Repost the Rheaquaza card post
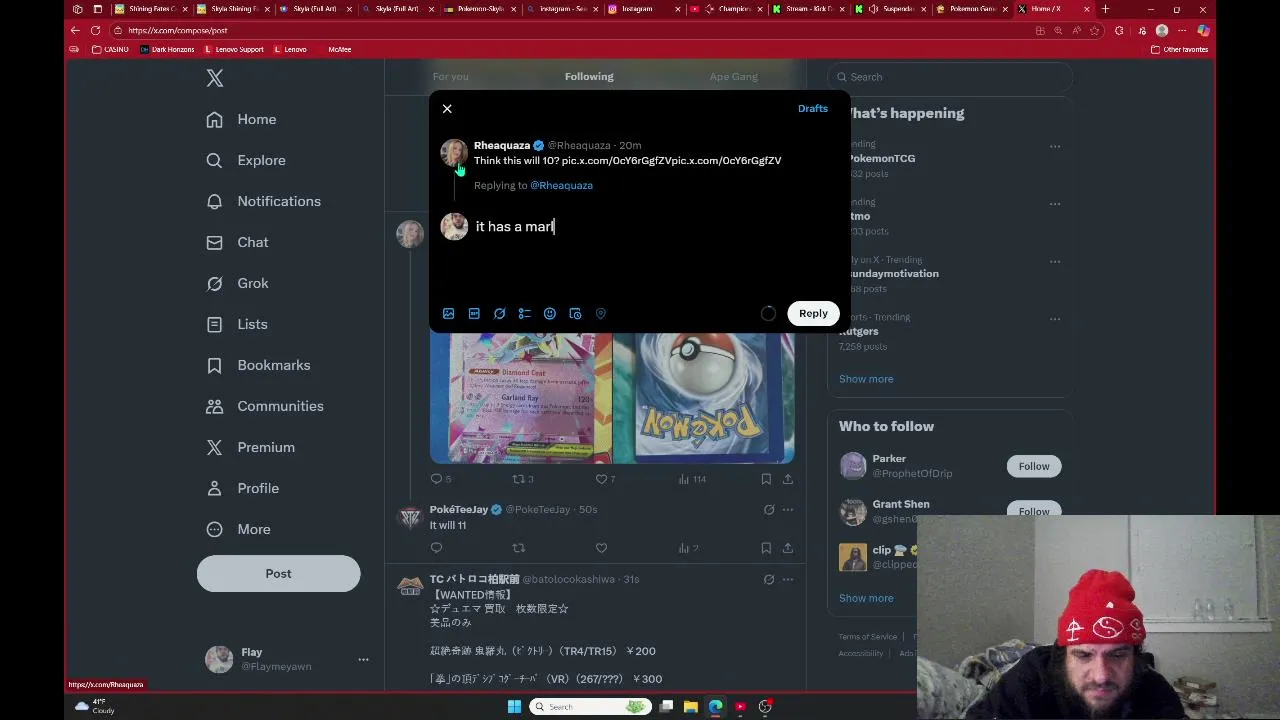 coord(522,479)
